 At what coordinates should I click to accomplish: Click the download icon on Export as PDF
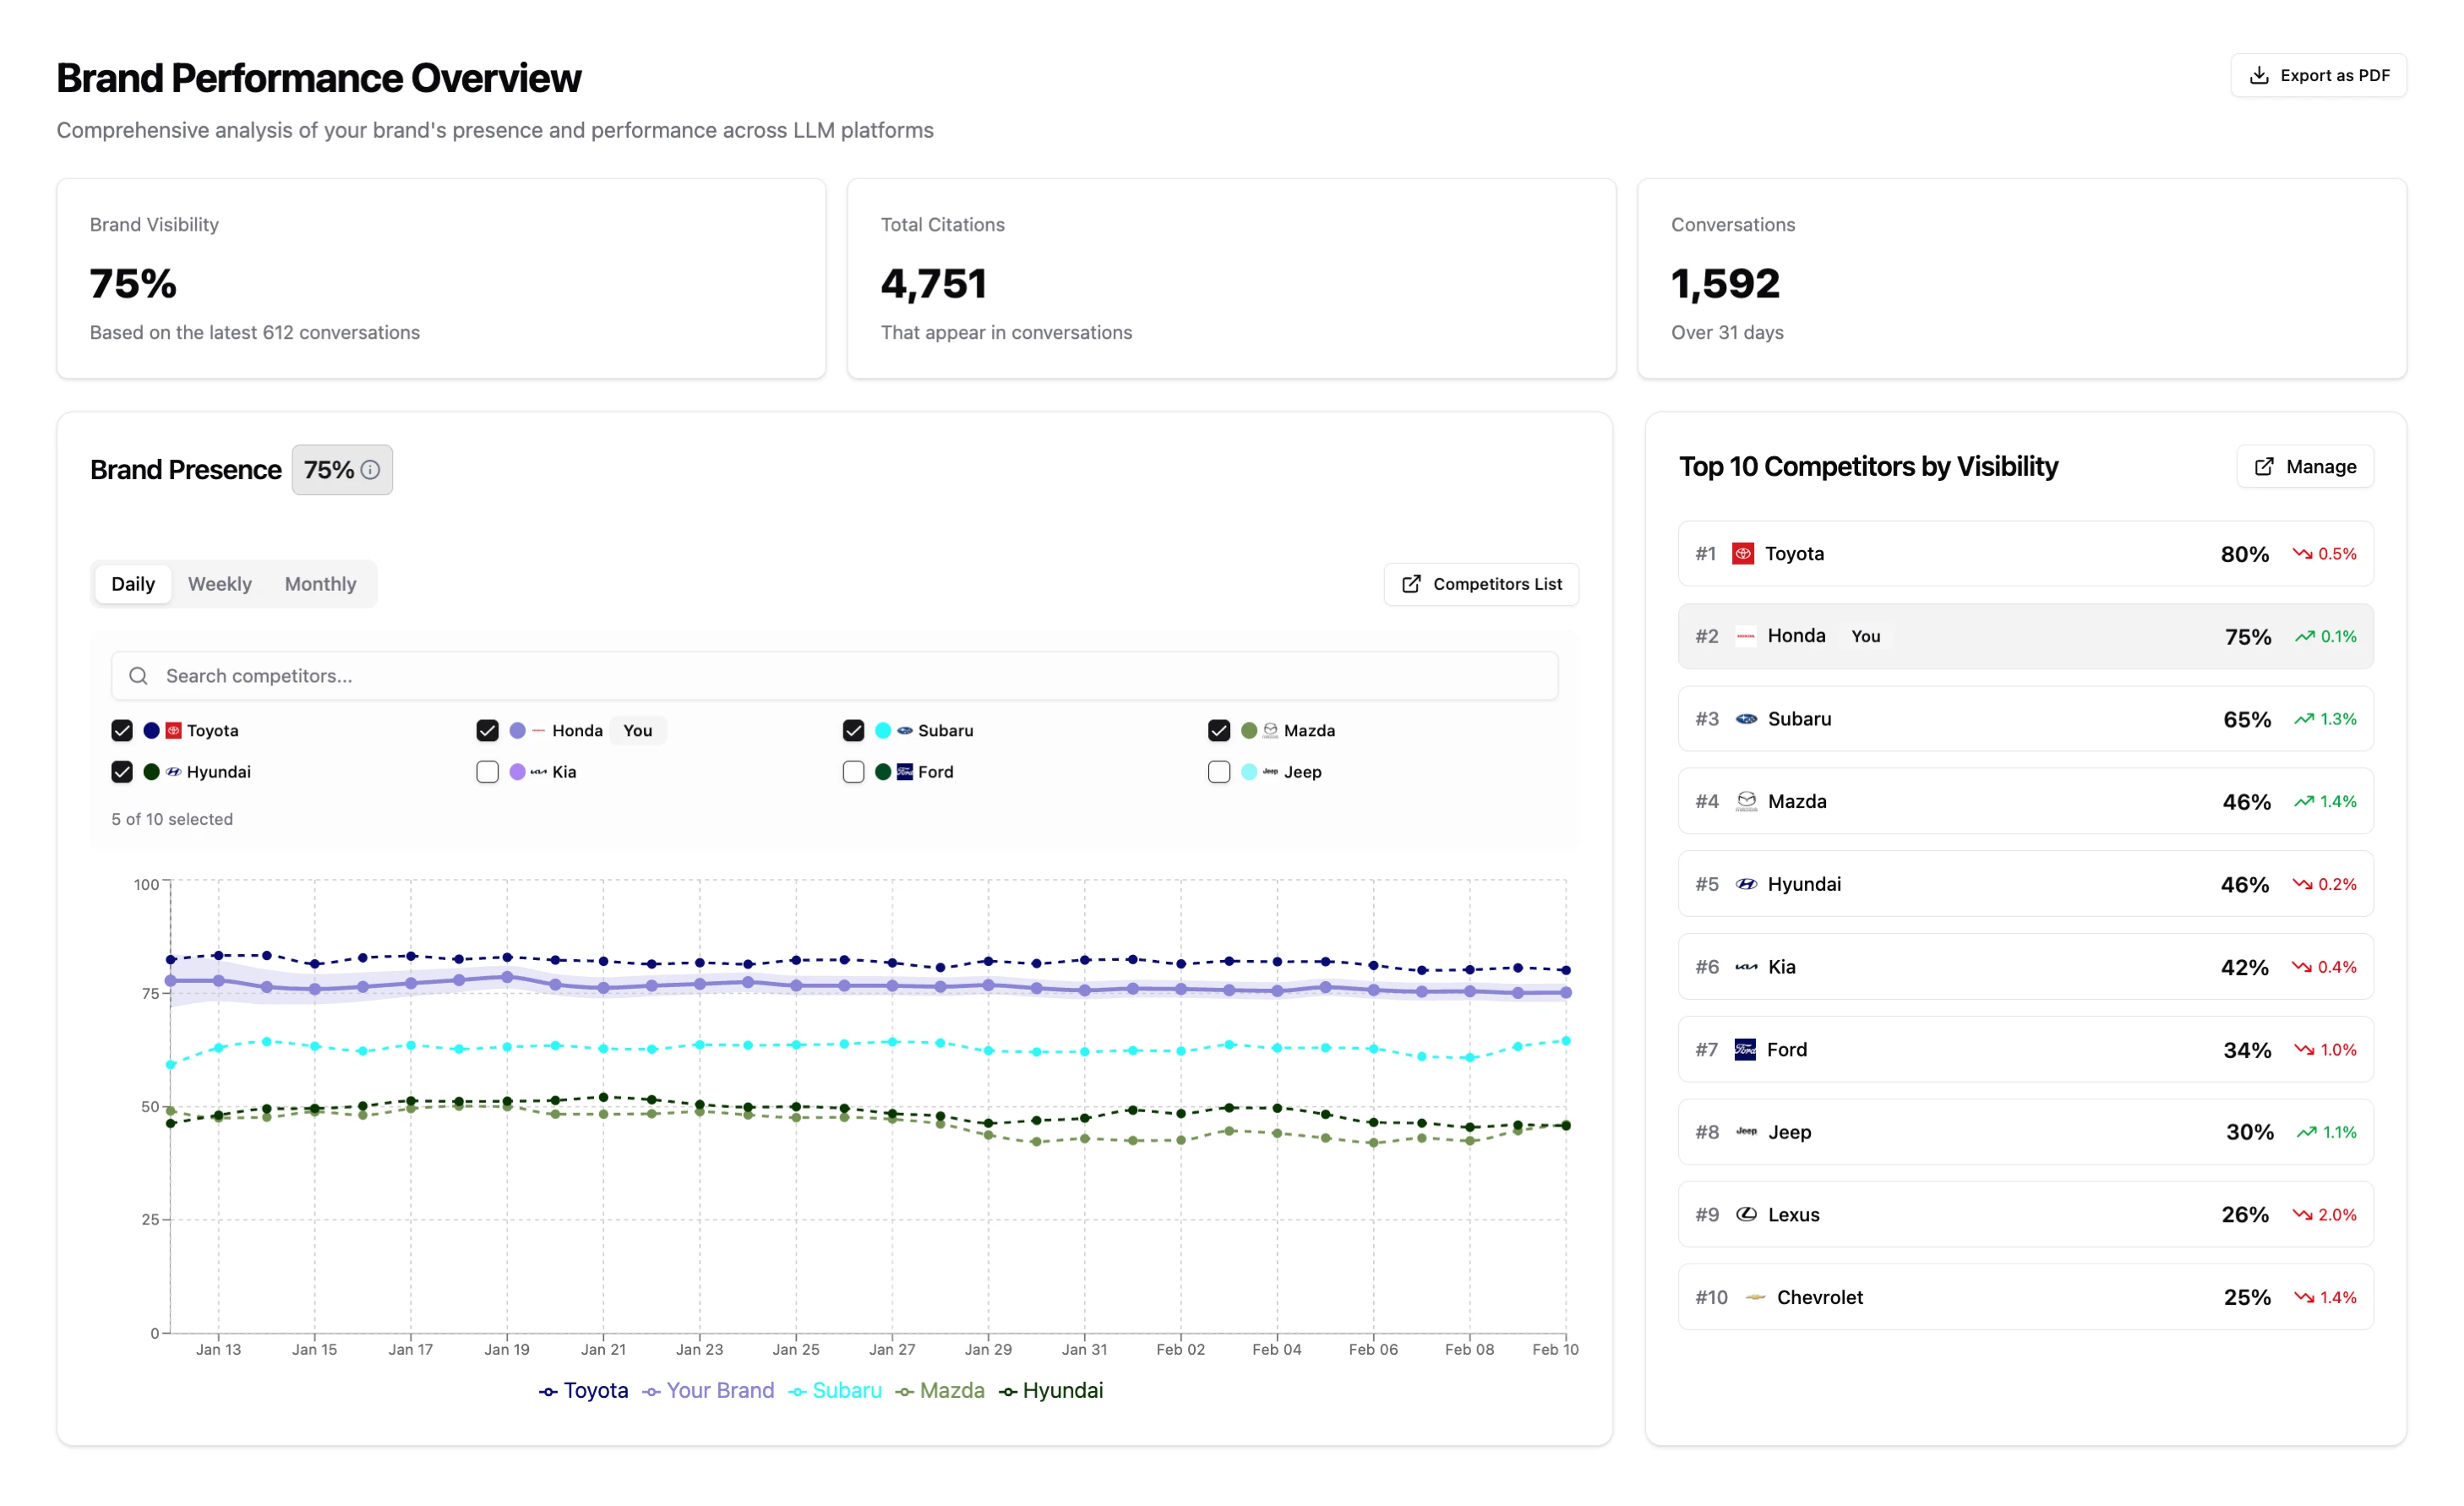click(2259, 74)
